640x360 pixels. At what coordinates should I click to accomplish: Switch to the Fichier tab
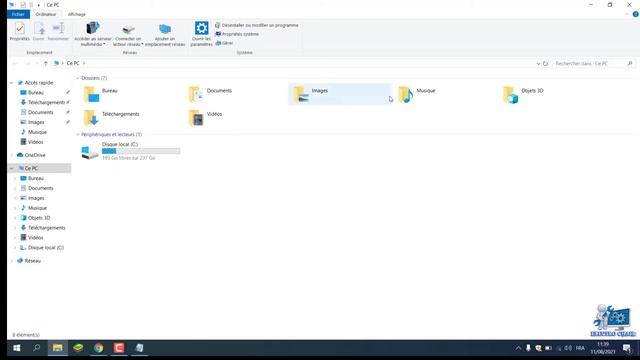pyautogui.click(x=18, y=14)
